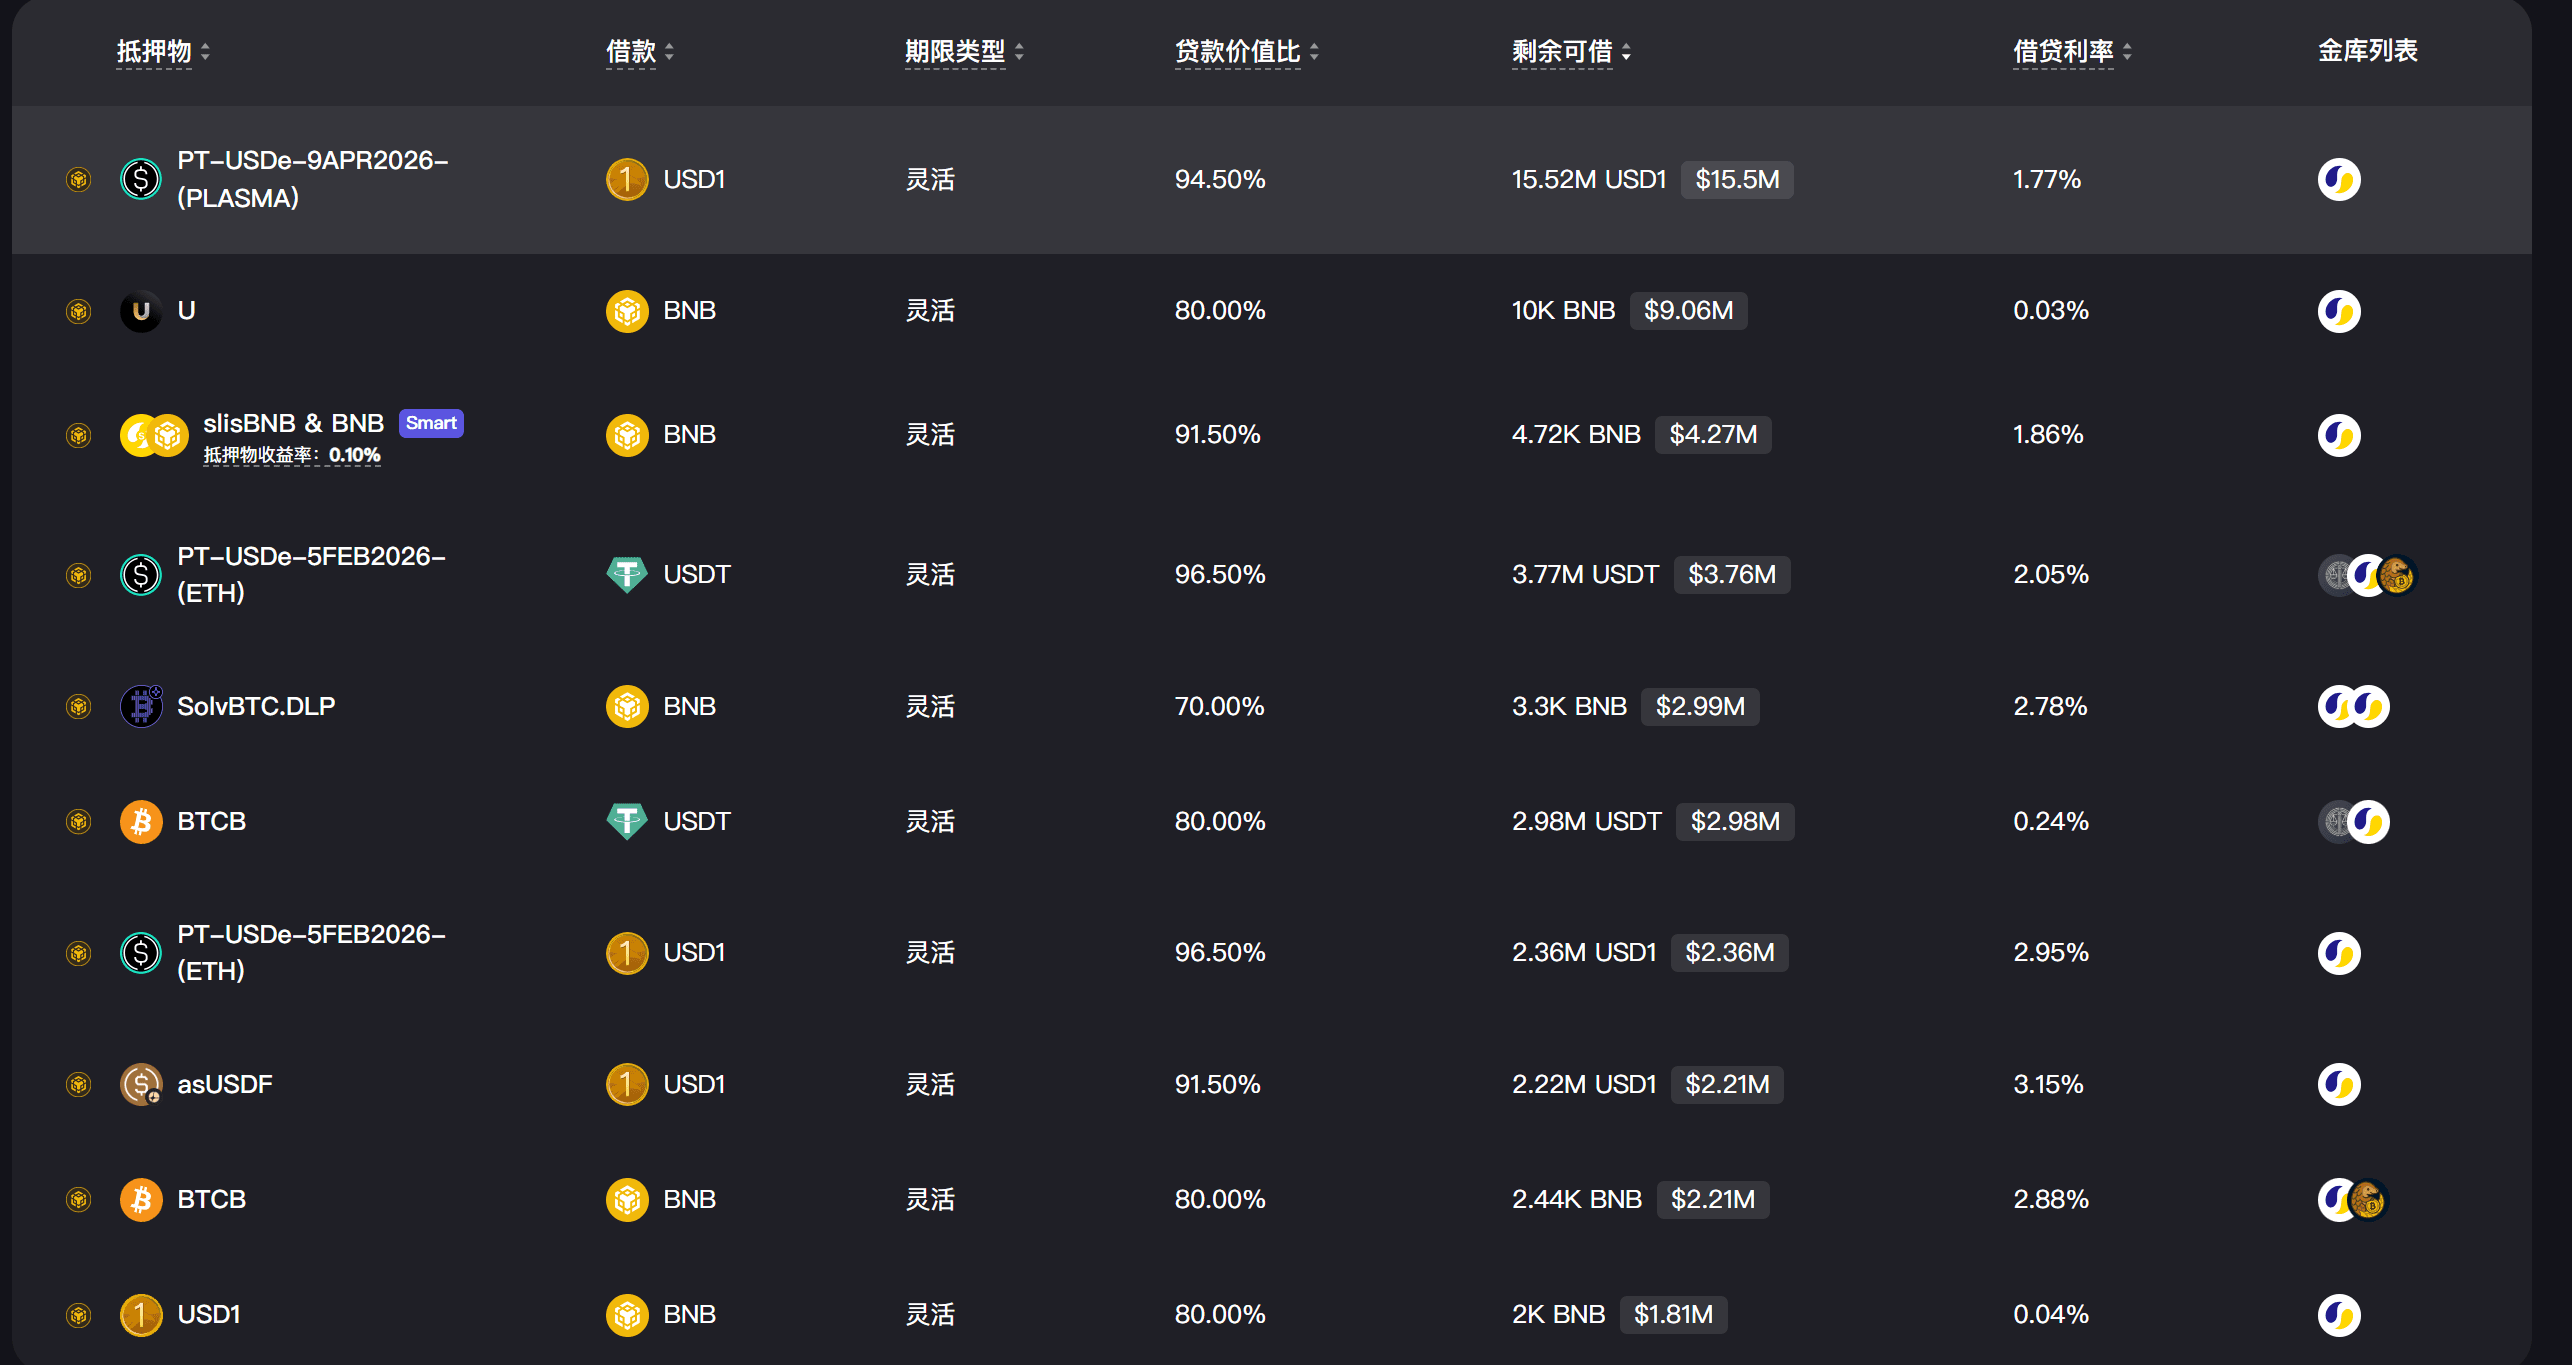Click the $15.5M value badge

click(x=1737, y=179)
